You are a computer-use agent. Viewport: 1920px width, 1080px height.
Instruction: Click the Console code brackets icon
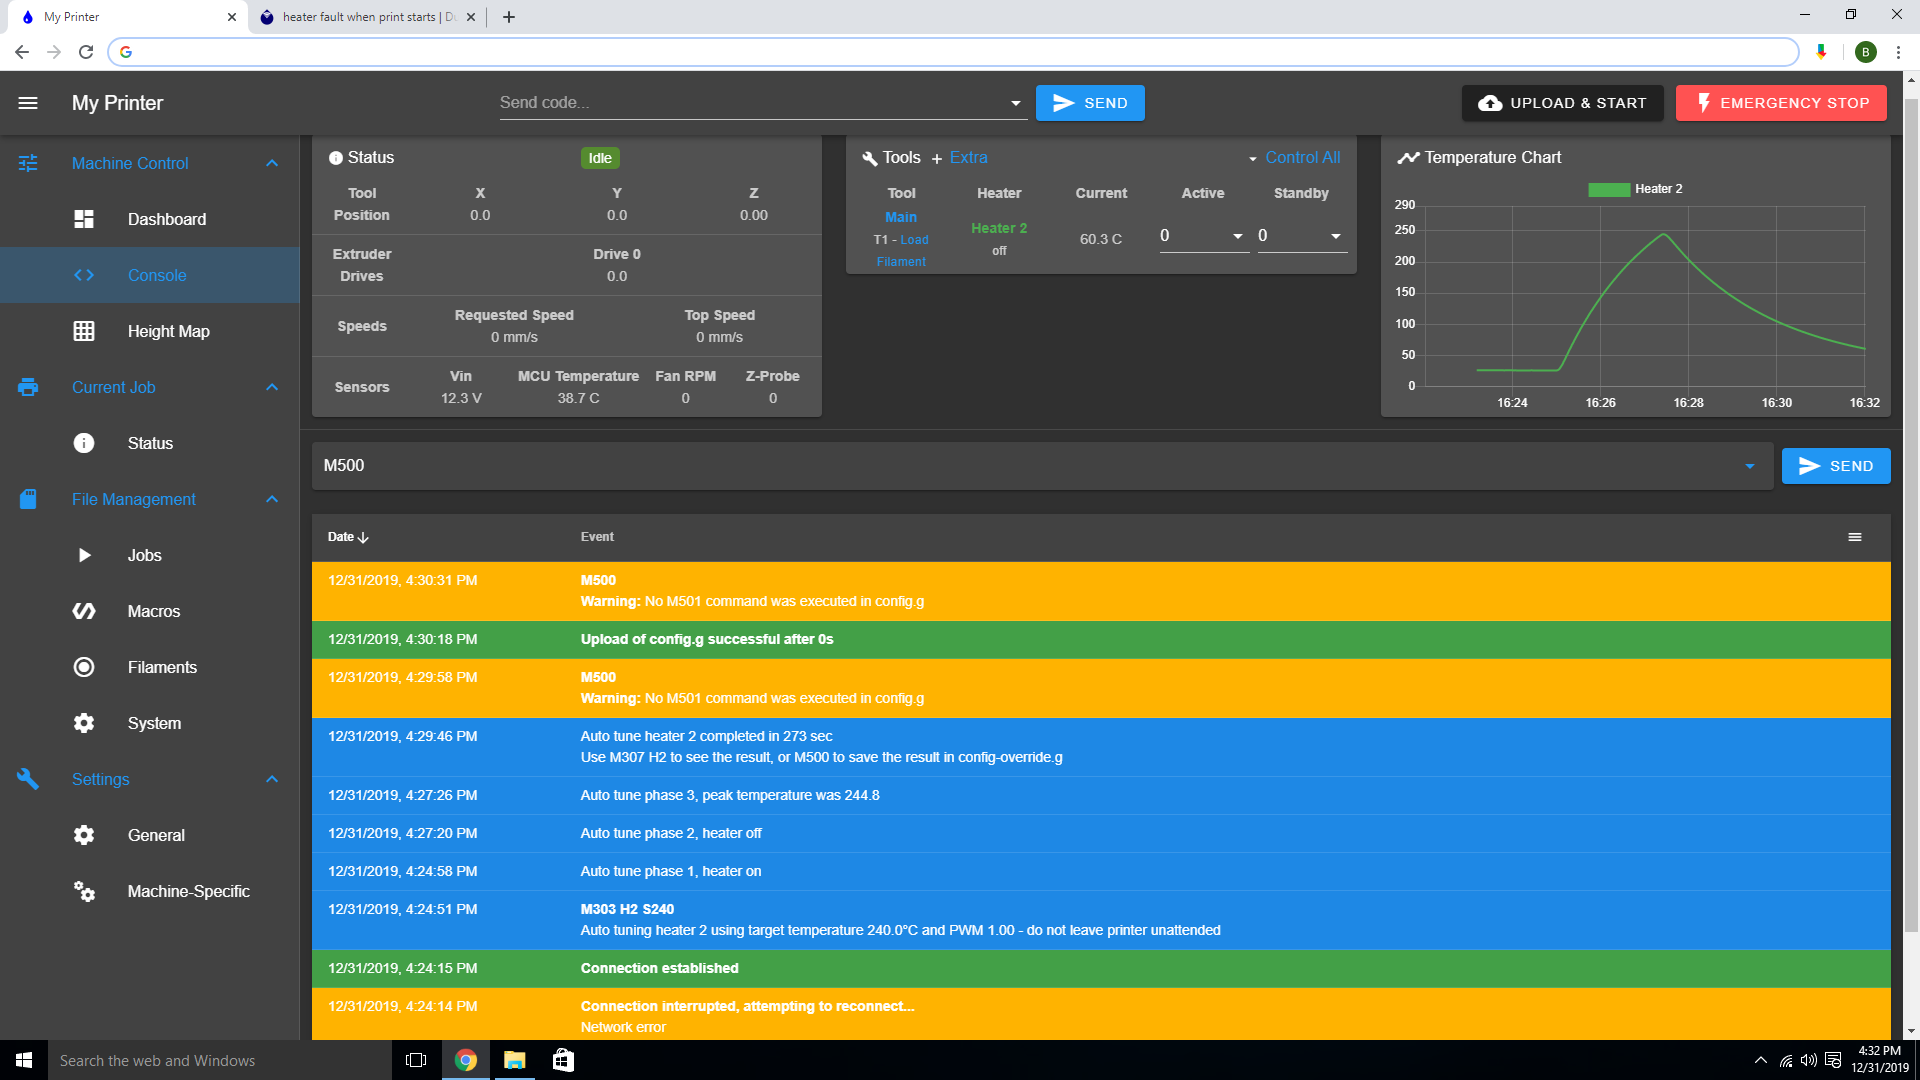84,275
